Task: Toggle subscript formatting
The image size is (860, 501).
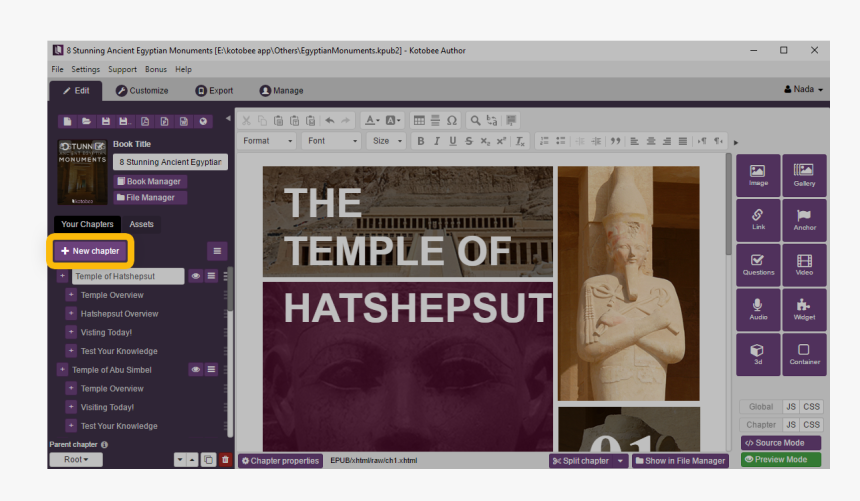Action: pos(485,141)
